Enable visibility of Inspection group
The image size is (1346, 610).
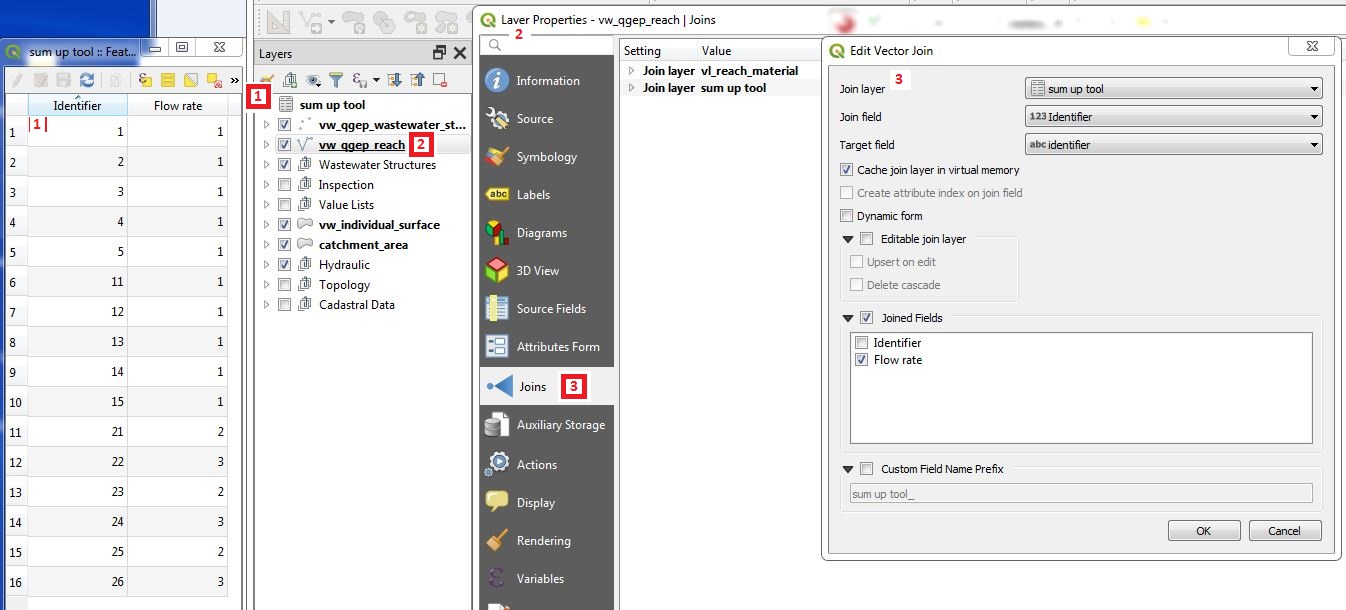click(285, 185)
